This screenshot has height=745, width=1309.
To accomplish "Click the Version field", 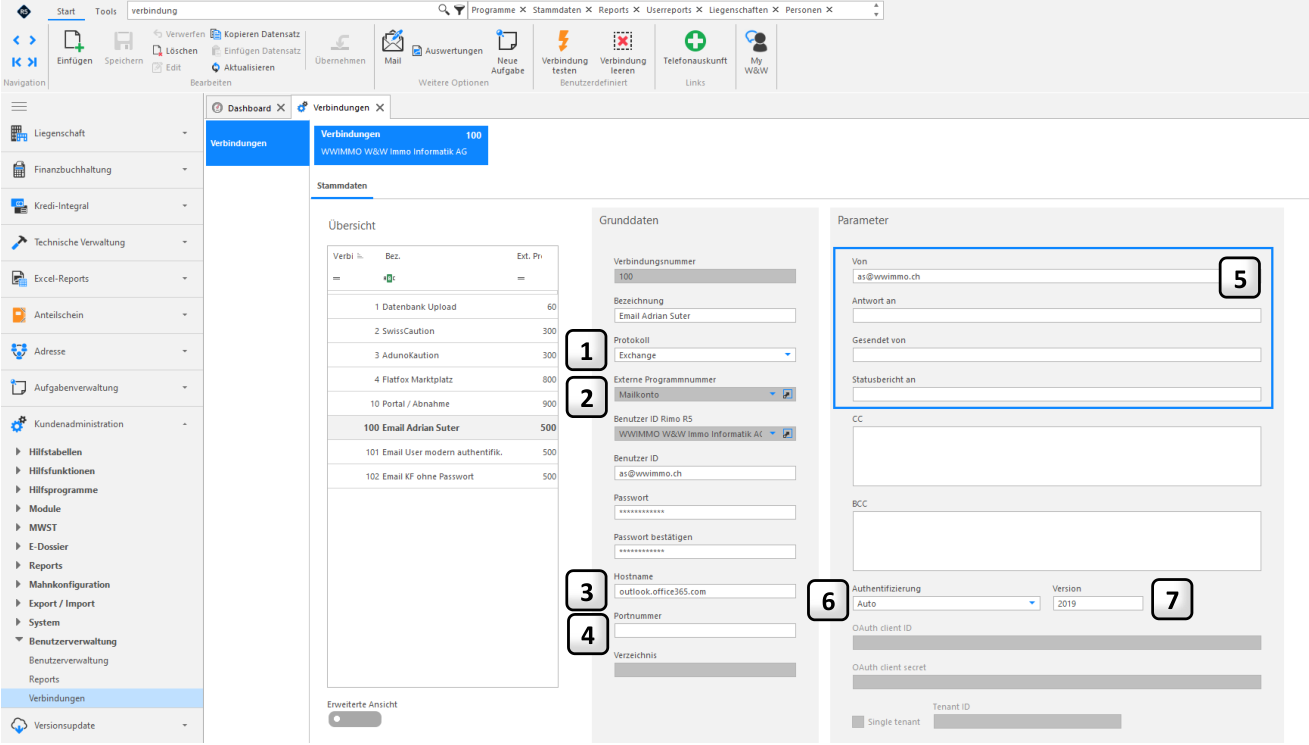I will [x=1097, y=604].
